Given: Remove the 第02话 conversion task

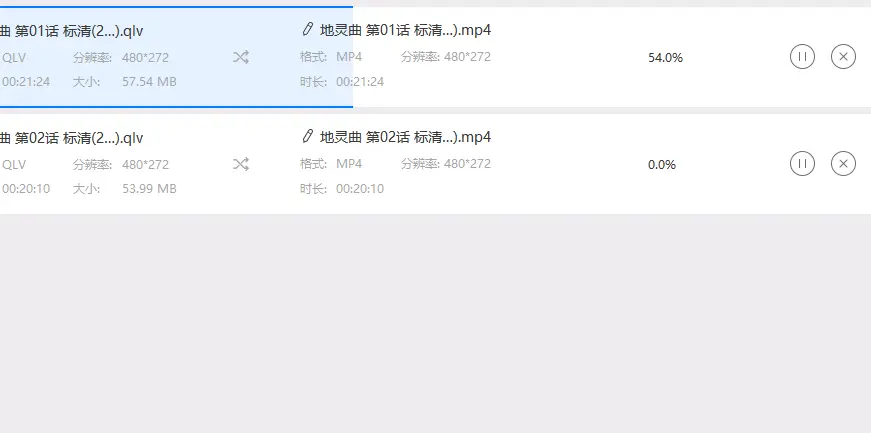Looking at the screenshot, I should click(x=843, y=163).
